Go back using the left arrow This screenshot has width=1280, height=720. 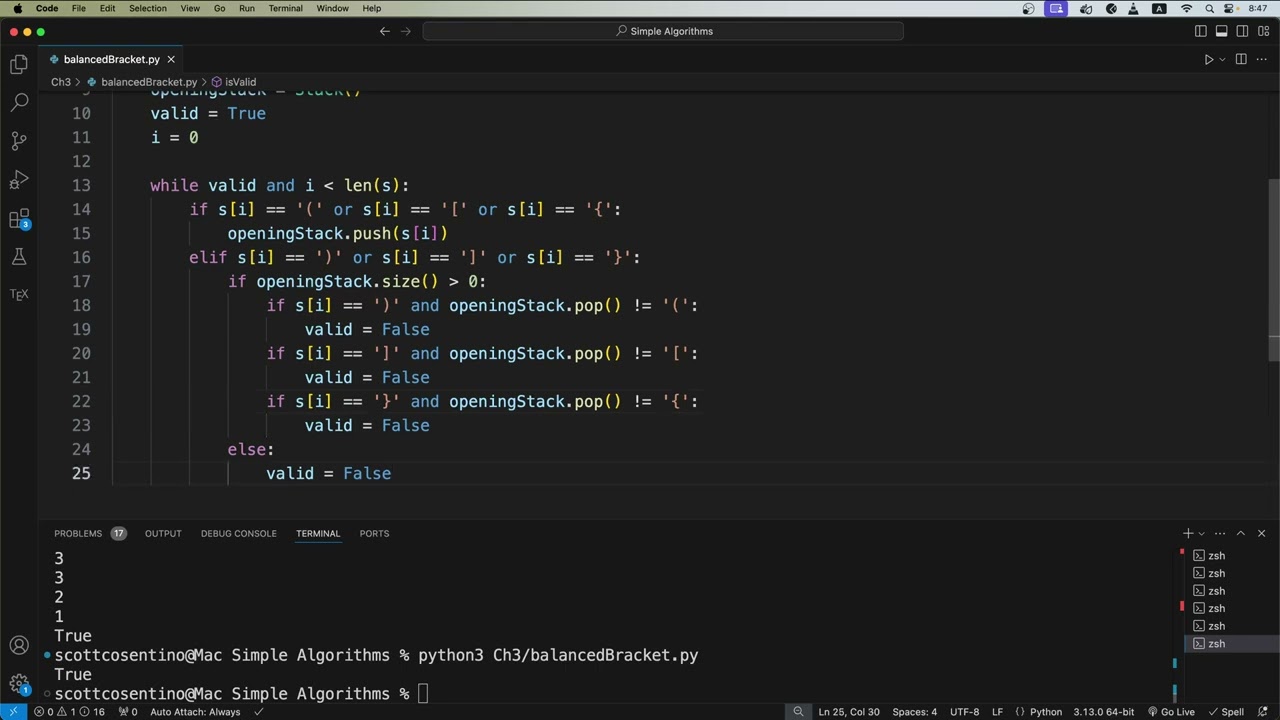click(x=385, y=31)
